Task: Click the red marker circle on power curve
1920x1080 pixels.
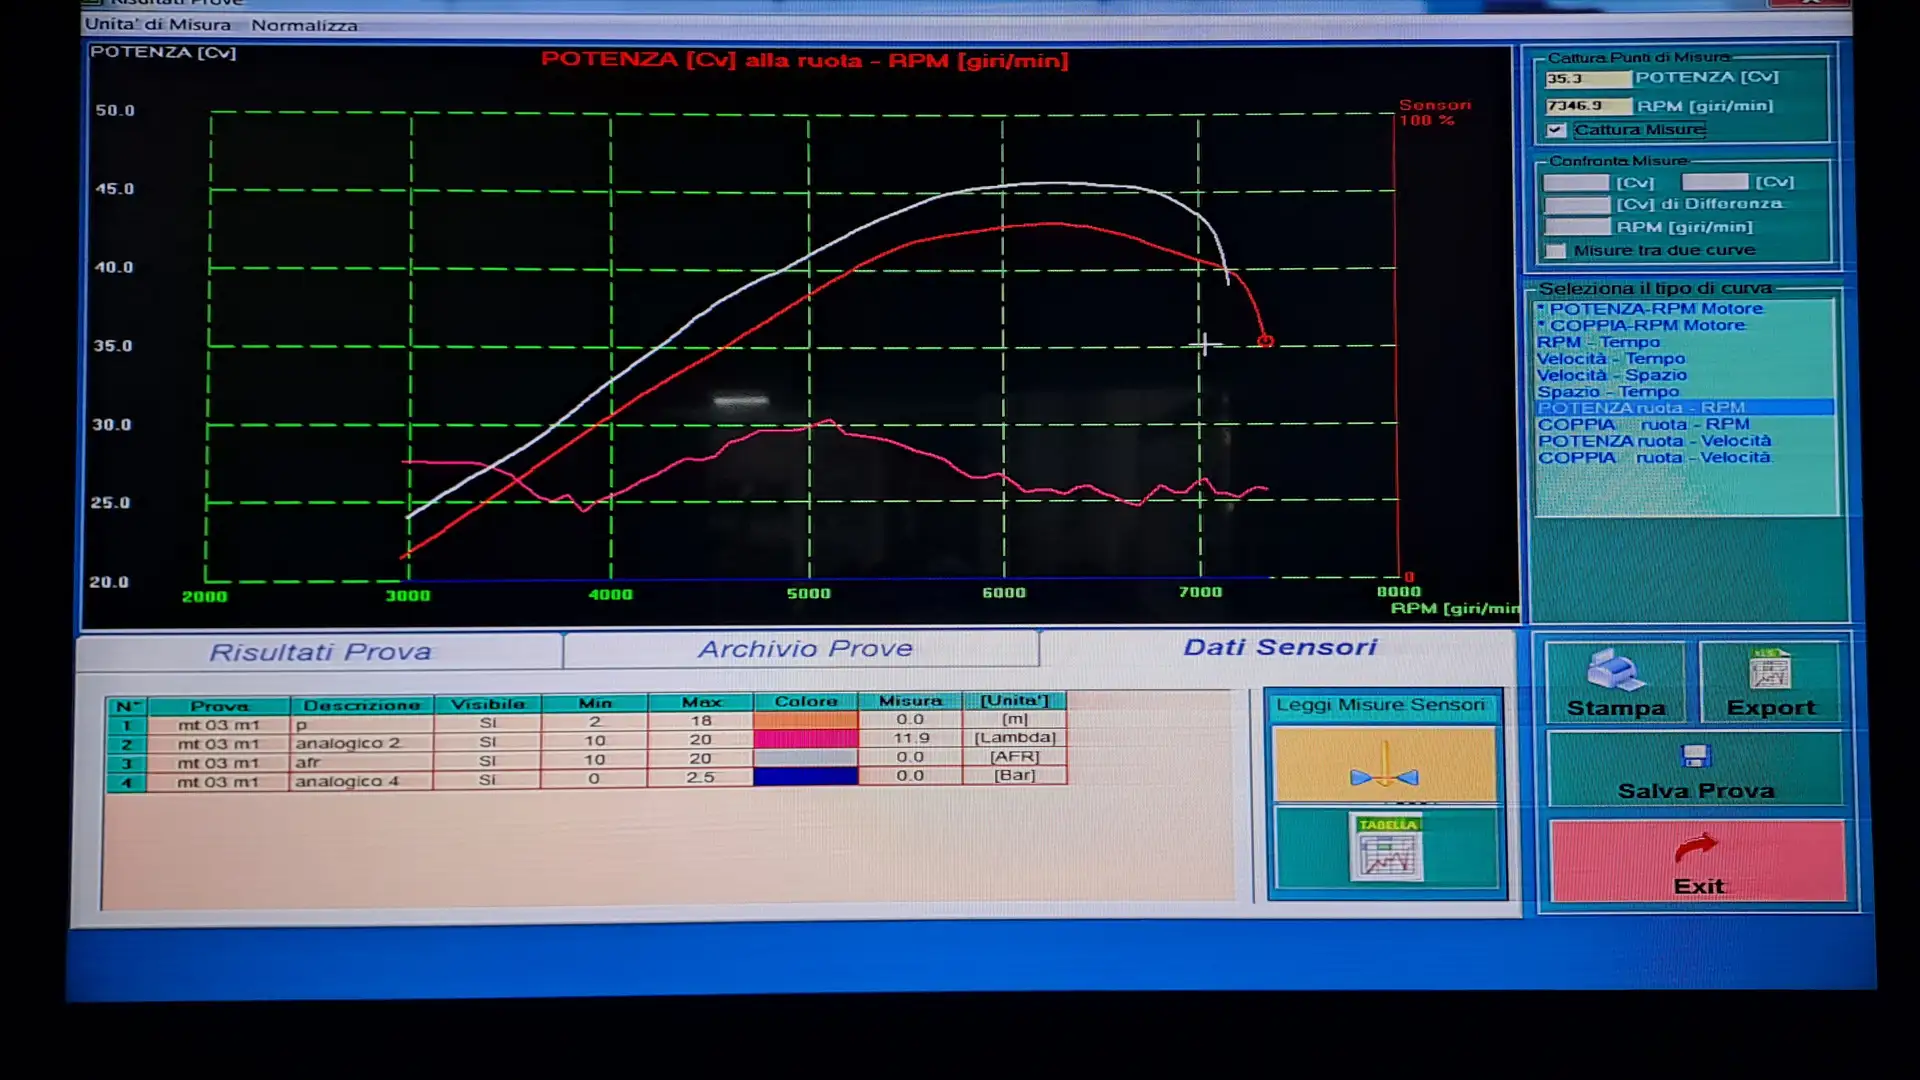Action: 1266,341
